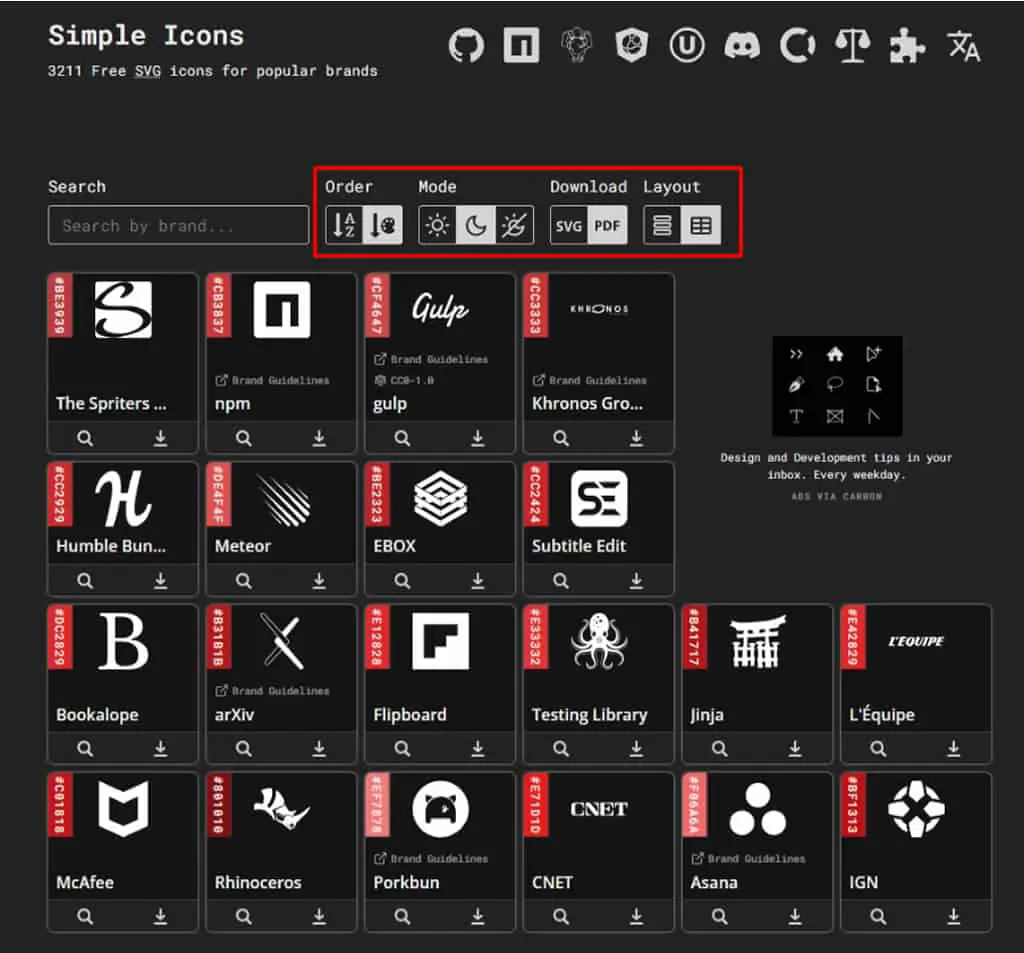The width and height of the screenshot is (1024, 953).
Task: Download the gulp icon
Action: [x=477, y=438]
